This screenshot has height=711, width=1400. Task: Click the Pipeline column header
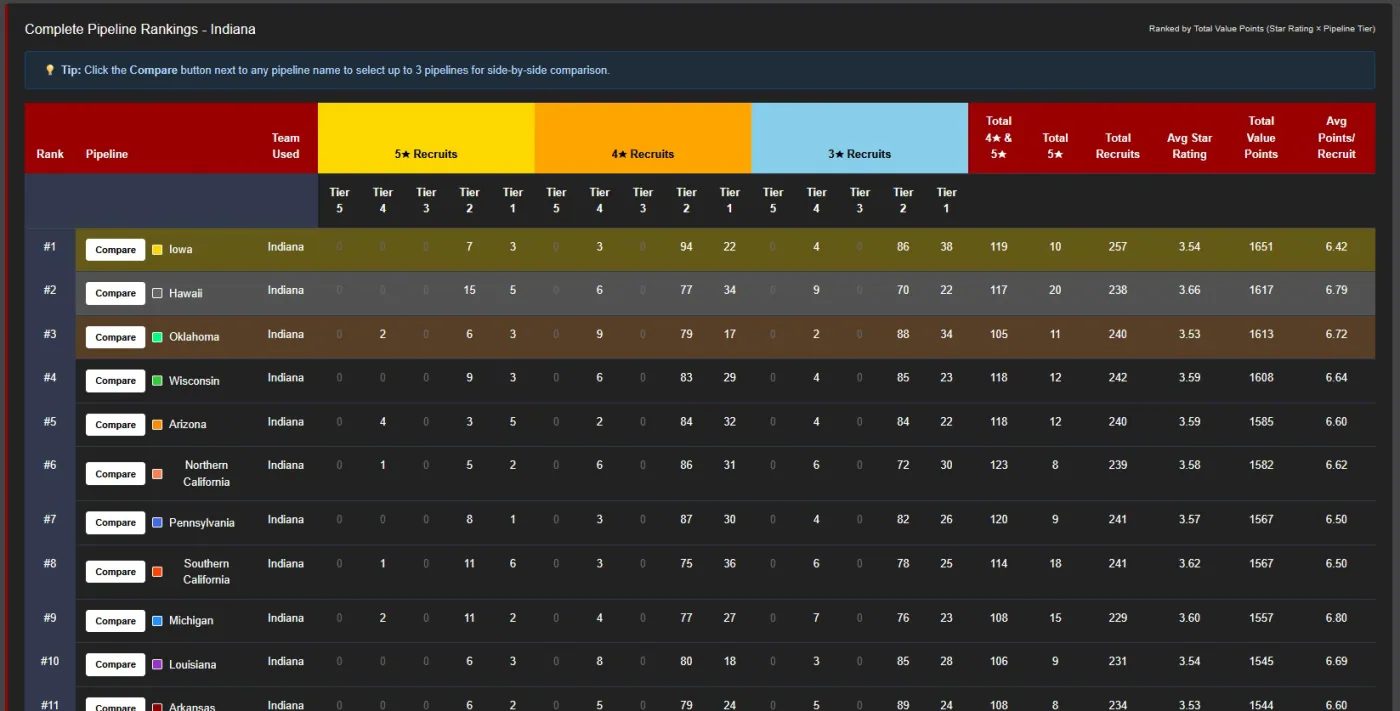tap(107, 154)
